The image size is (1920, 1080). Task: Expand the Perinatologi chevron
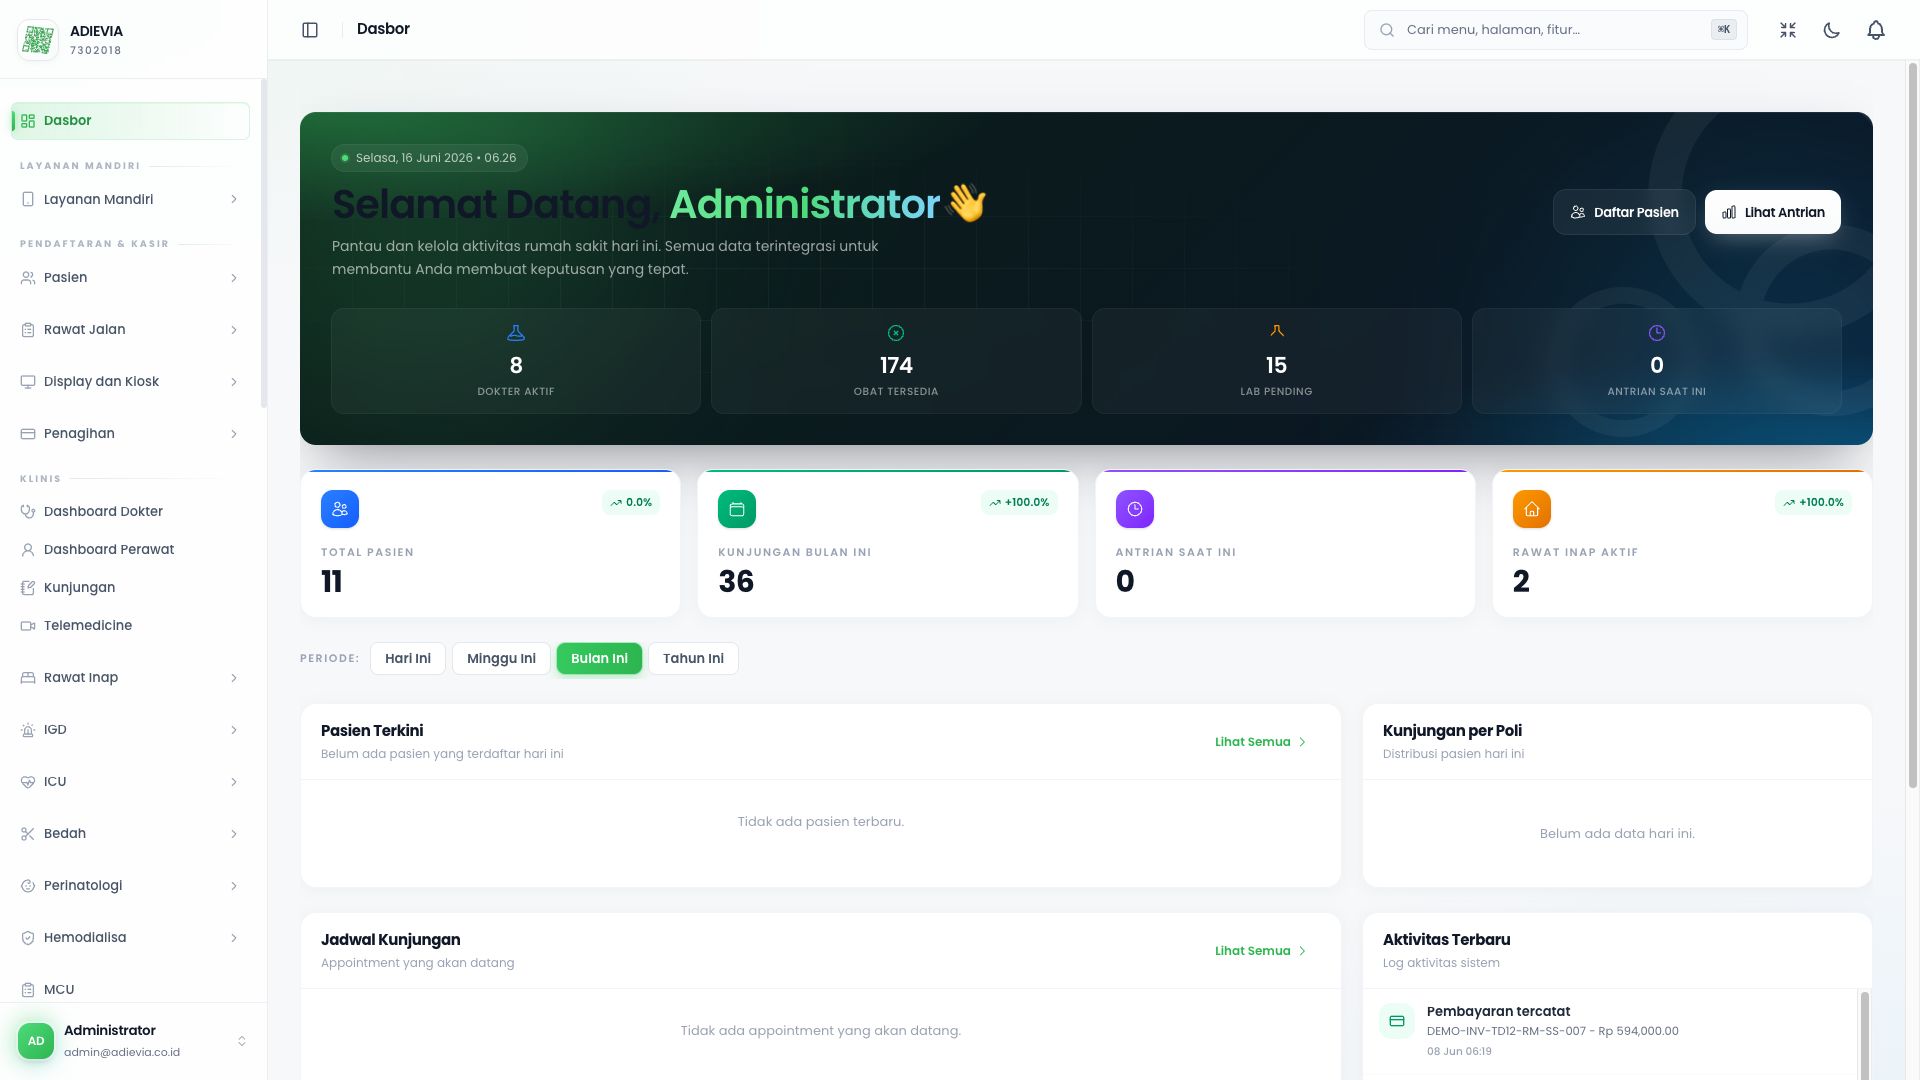click(x=234, y=886)
